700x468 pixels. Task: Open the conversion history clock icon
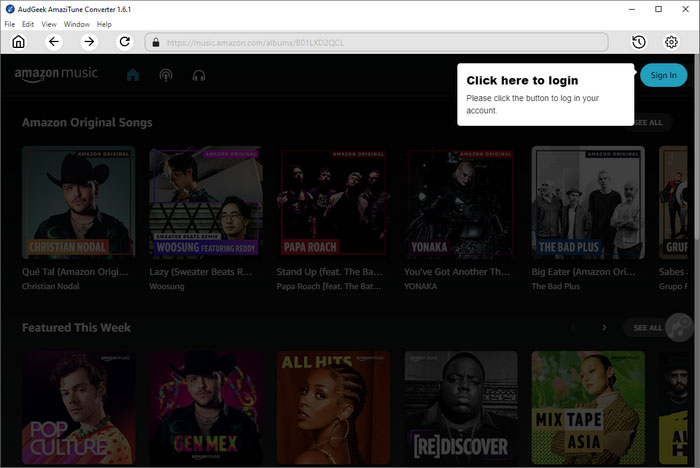(x=639, y=42)
